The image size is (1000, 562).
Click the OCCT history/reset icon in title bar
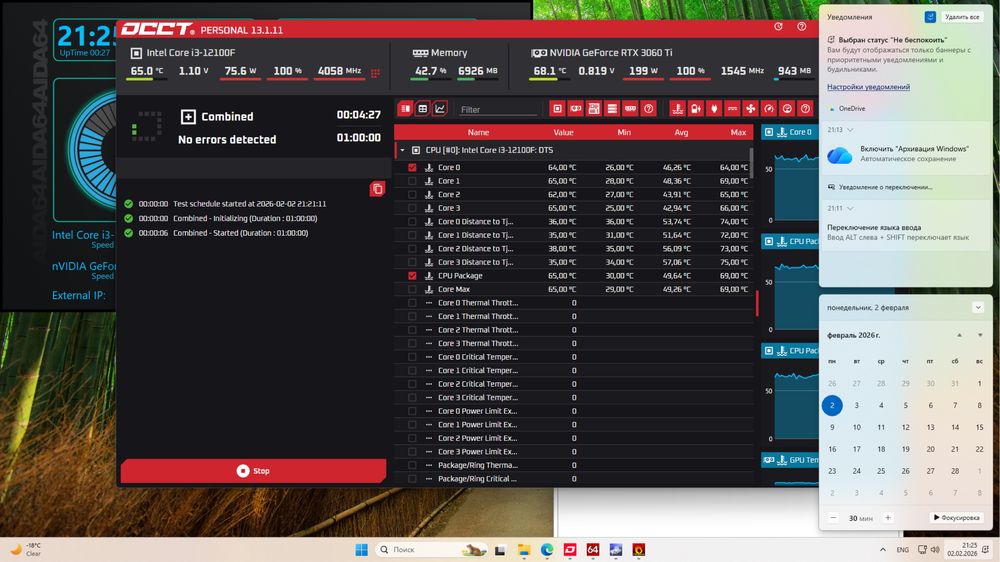(778, 27)
